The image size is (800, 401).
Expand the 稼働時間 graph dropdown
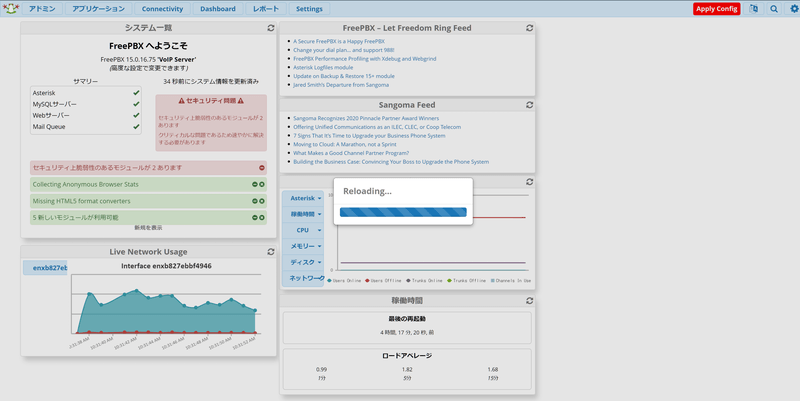303,214
